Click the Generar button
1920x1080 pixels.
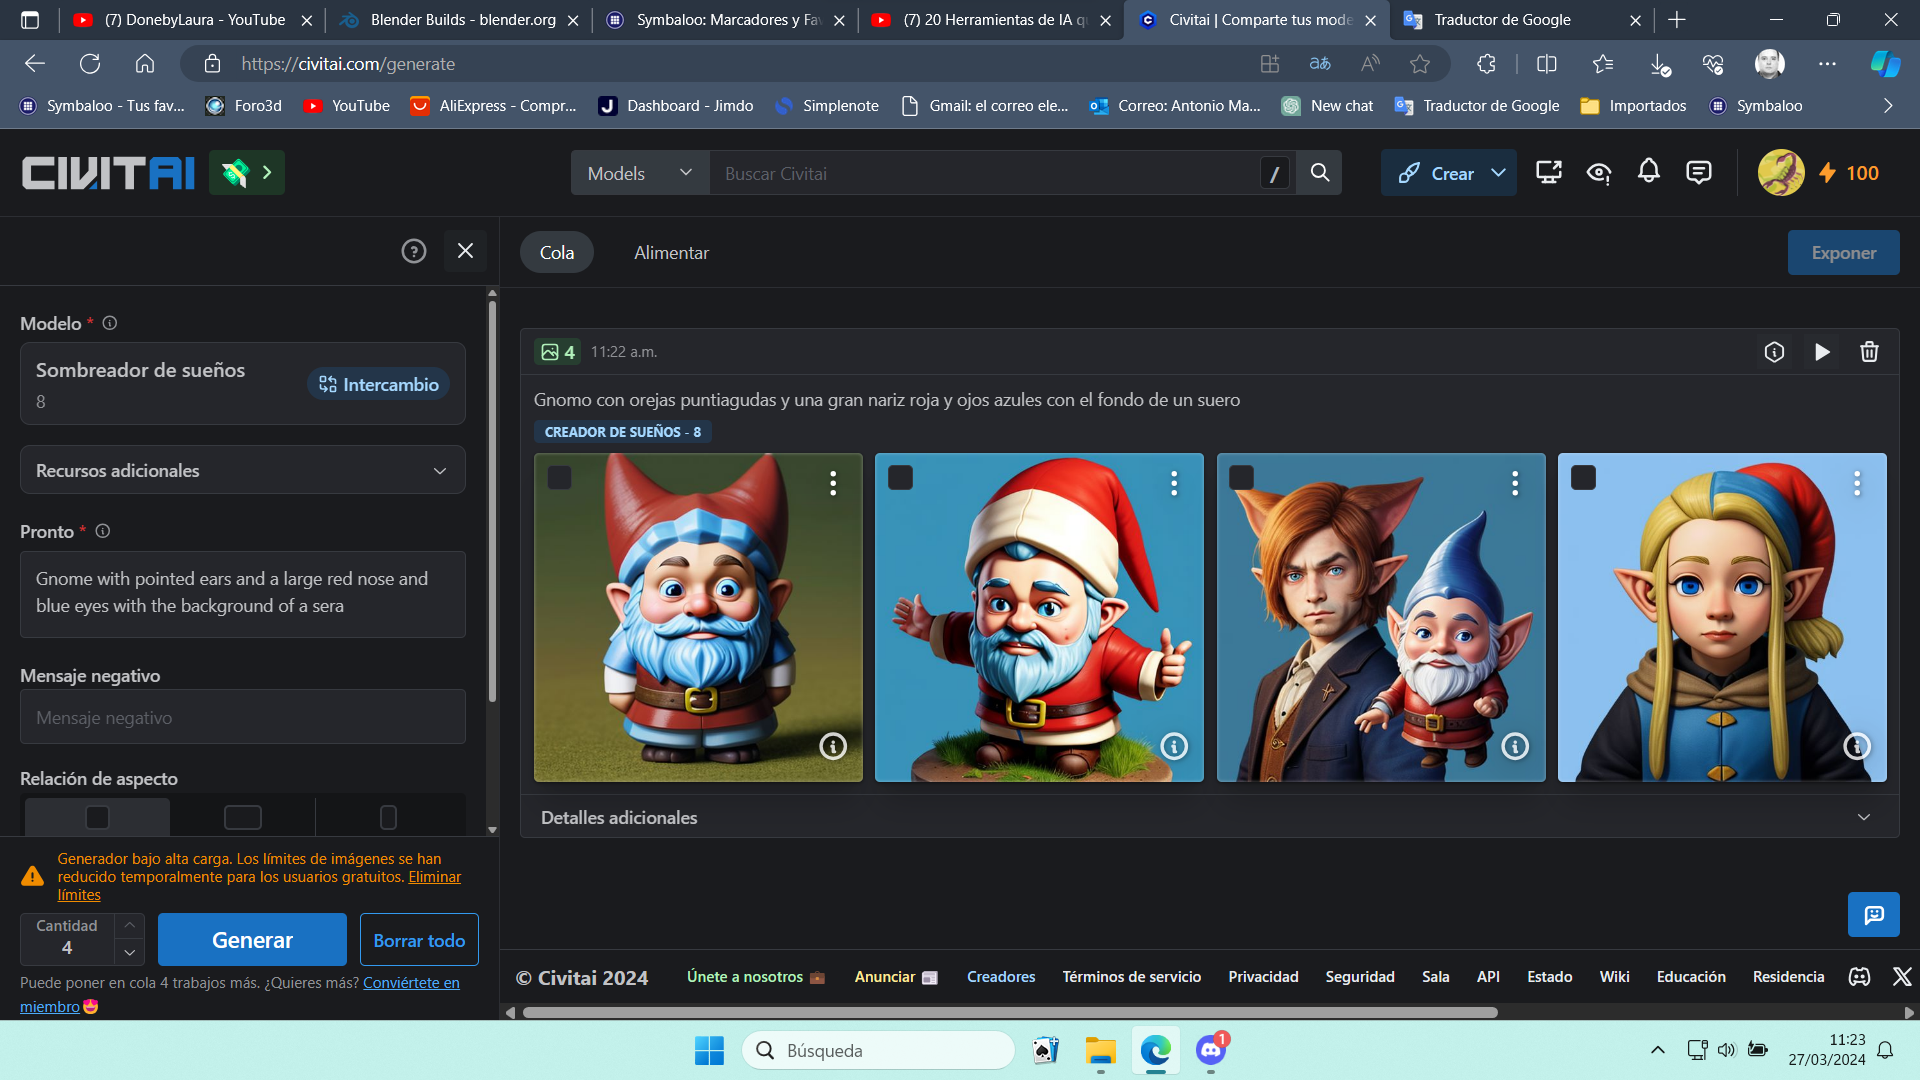click(x=252, y=940)
